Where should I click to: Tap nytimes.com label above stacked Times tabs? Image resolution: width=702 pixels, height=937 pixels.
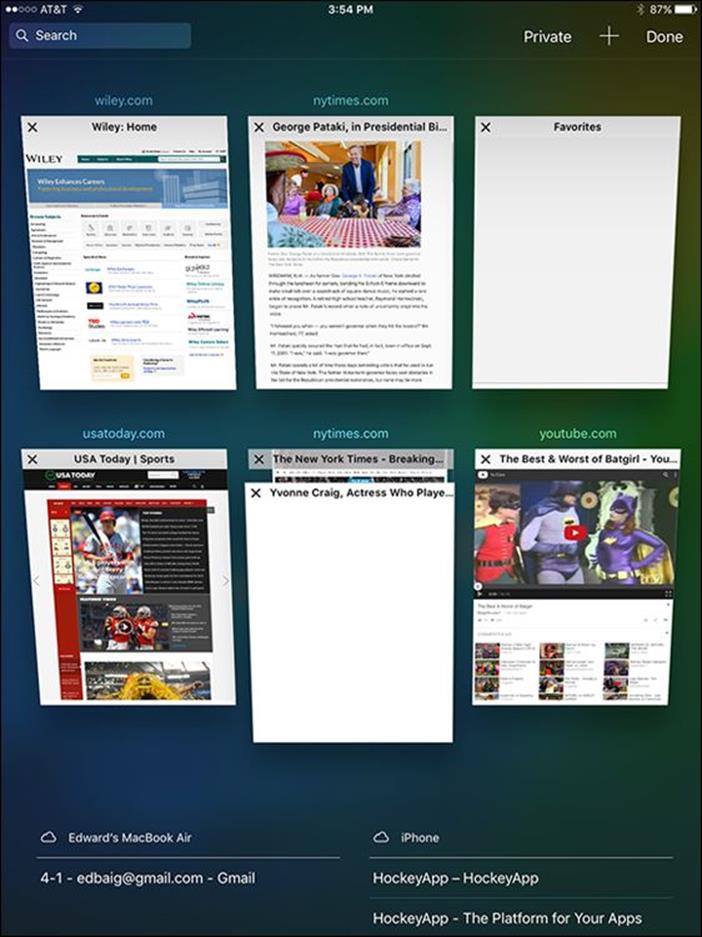351,433
